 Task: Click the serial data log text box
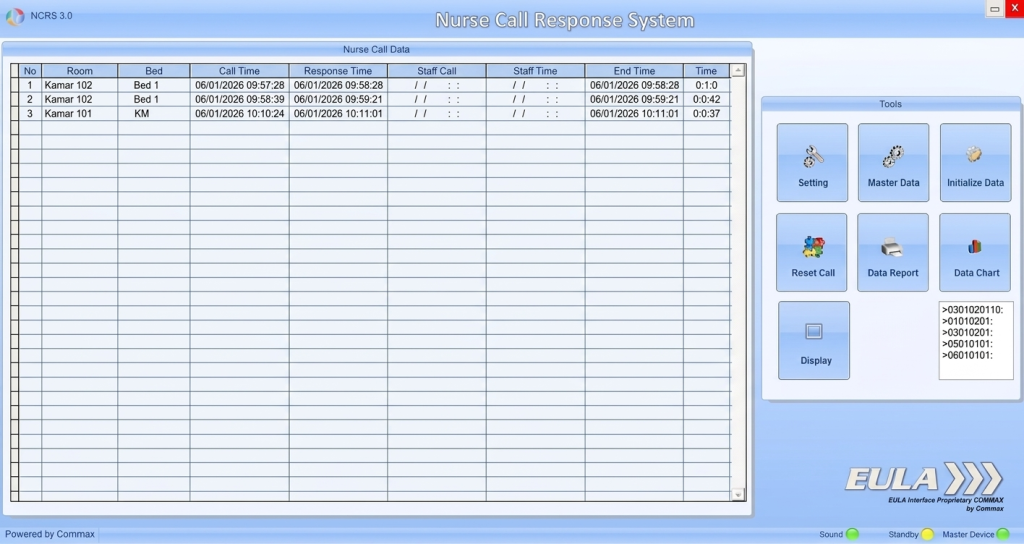975,340
